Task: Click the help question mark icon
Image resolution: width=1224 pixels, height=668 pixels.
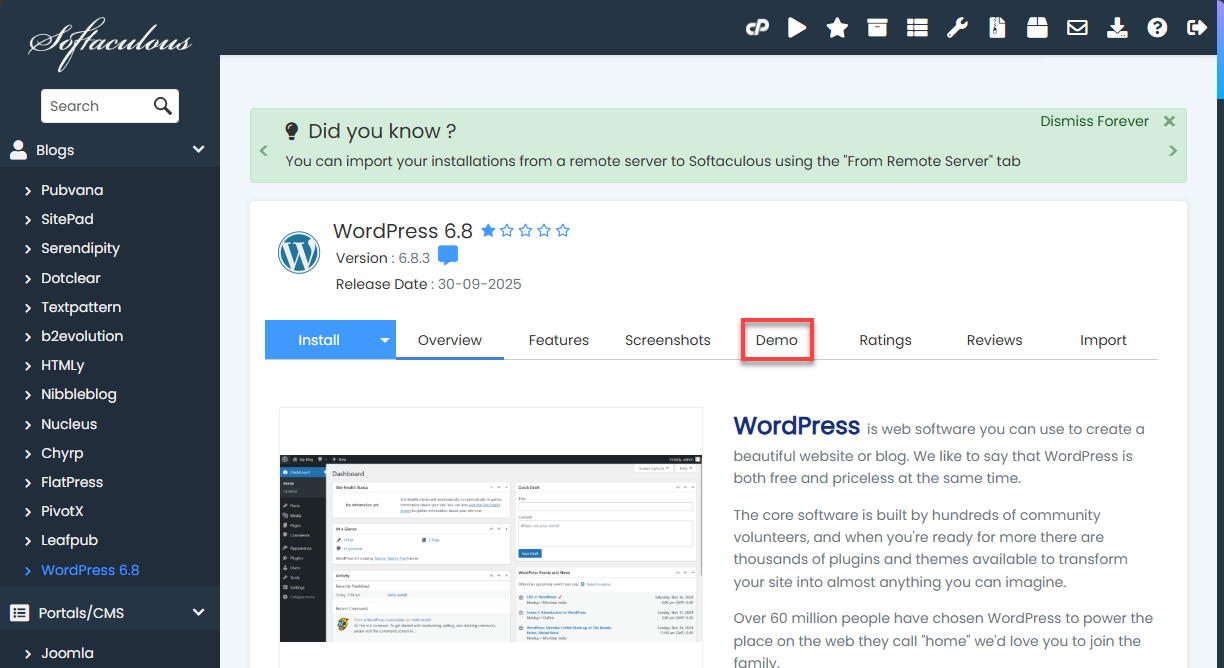Action: 1157,28
